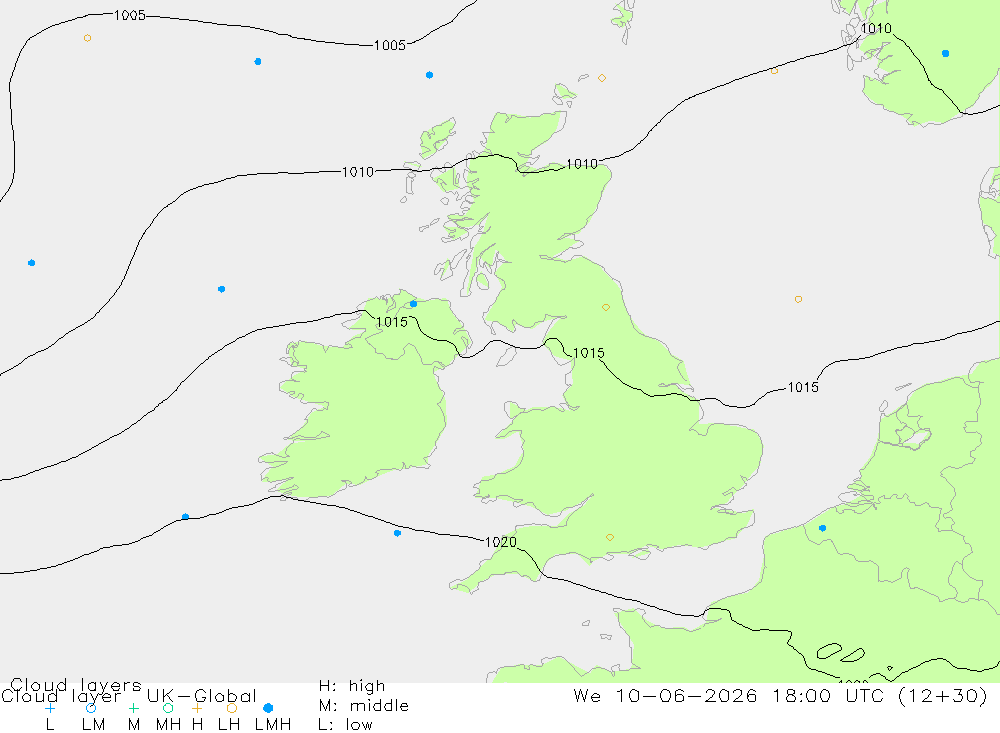The width and height of the screenshot is (1000, 733).
Task: Click the 1015 label in the North Sea
Action: [x=803, y=387]
